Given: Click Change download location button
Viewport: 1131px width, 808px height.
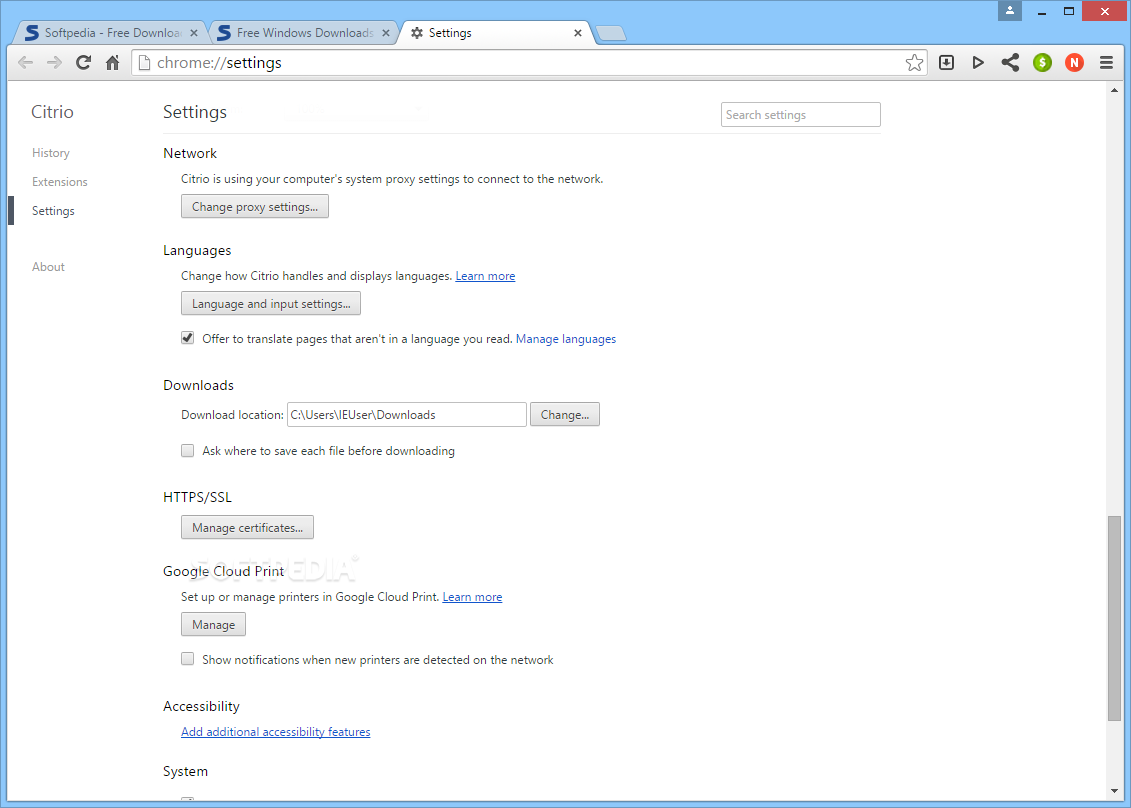Looking at the screenshot, I should [x=565, y=415].
